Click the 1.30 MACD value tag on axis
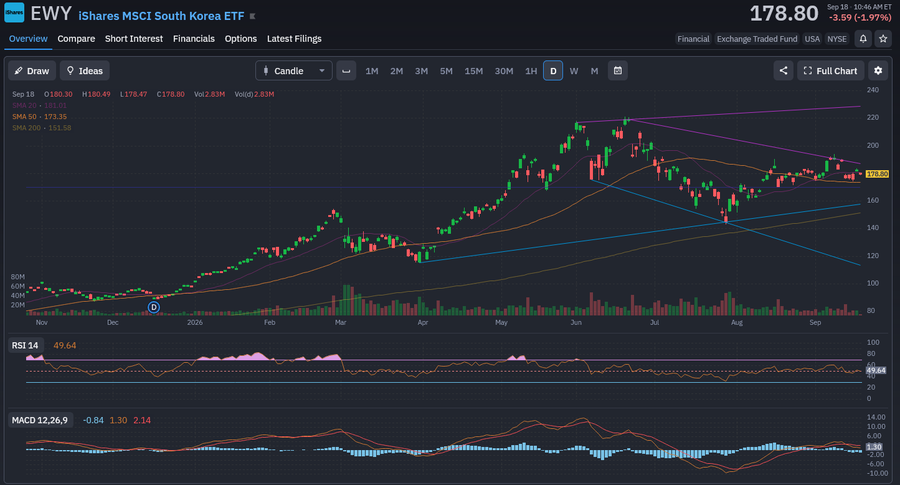Screen dimensions: 900x485 tap(874, 447)
